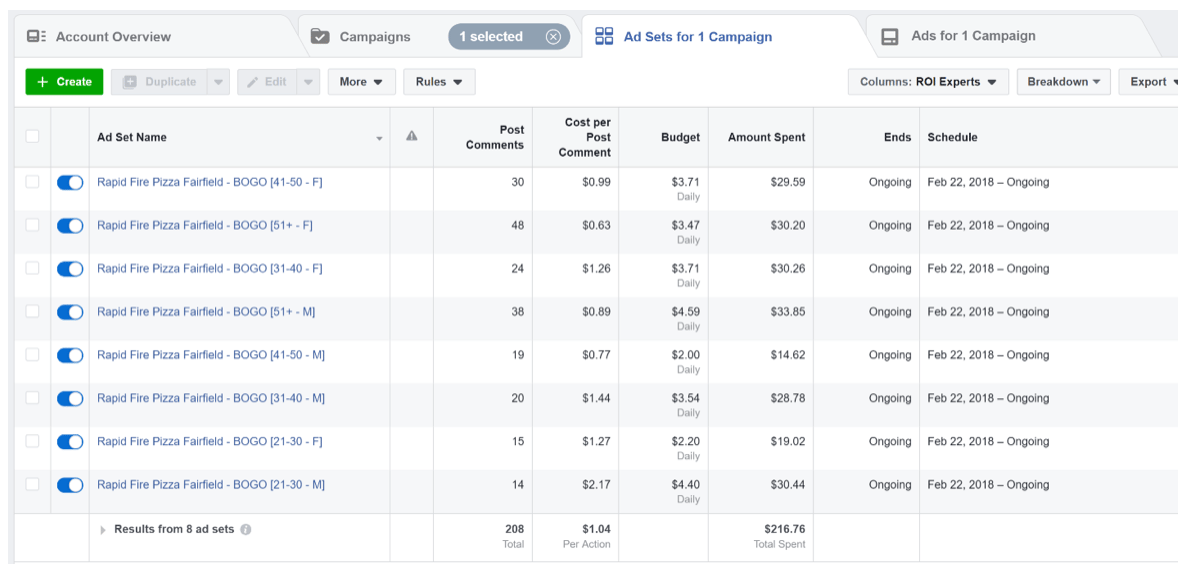1198x578 pixels.
Task: Open ad set Rapid Fire Pizza Fairfield - BOGO [51+ - F]
Action: 205,225
